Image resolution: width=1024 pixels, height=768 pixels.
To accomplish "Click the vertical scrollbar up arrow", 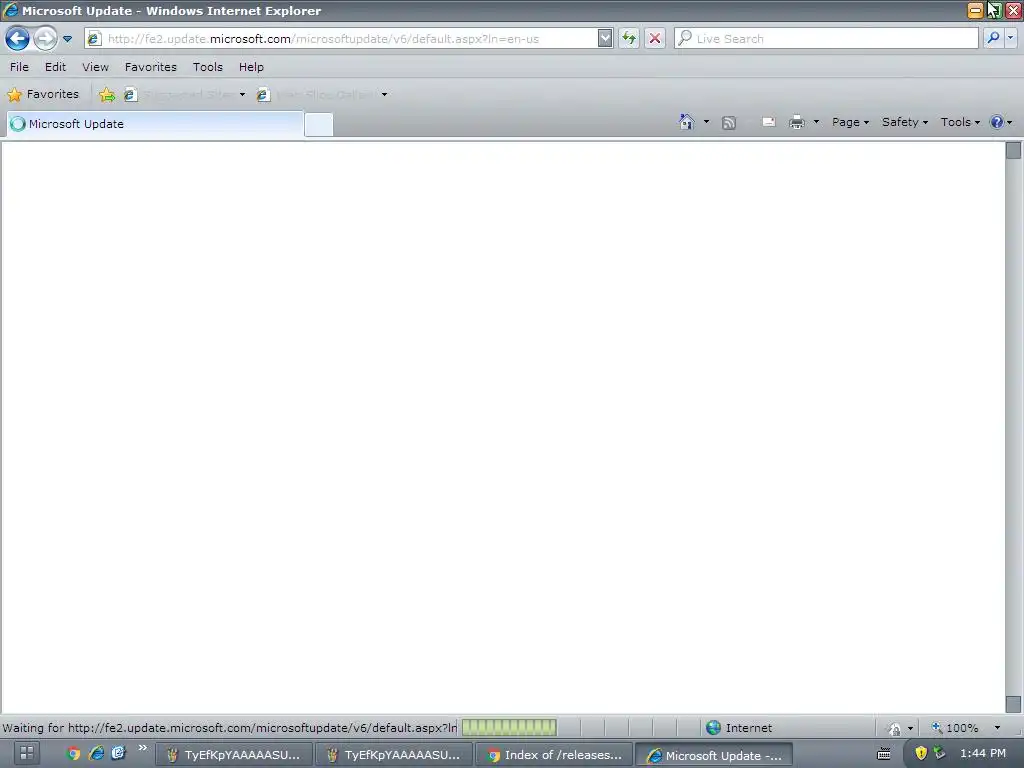I will [1013, 150].
